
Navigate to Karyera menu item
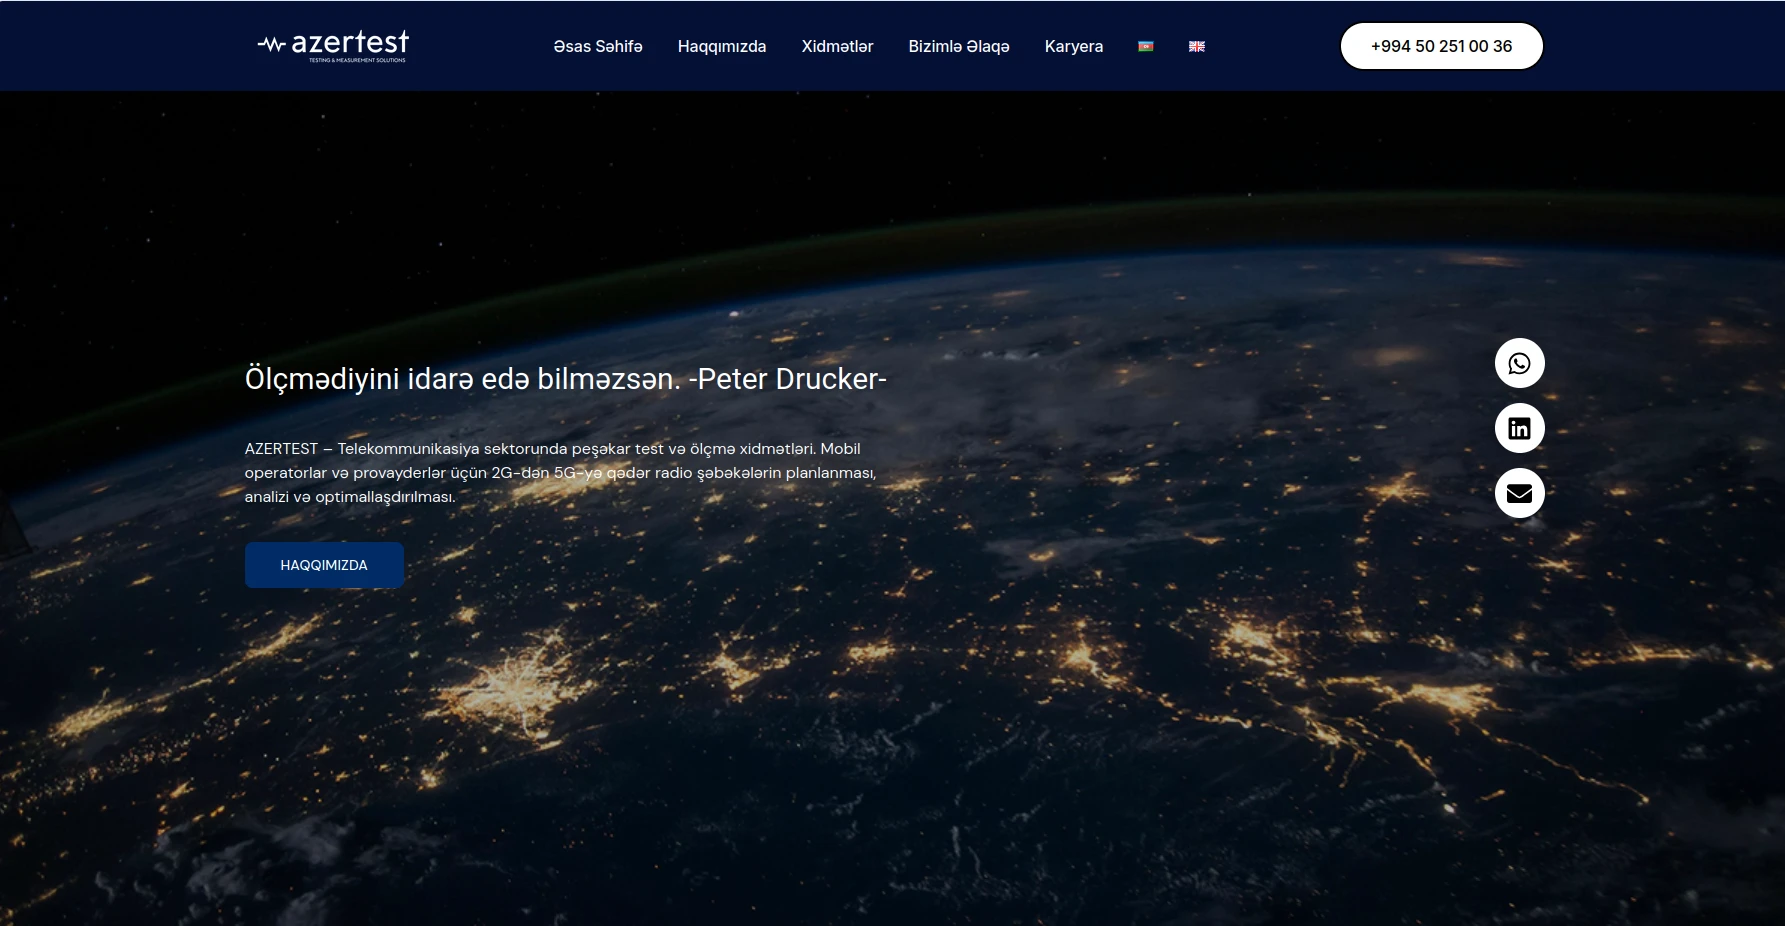(x=1074, y=46)
